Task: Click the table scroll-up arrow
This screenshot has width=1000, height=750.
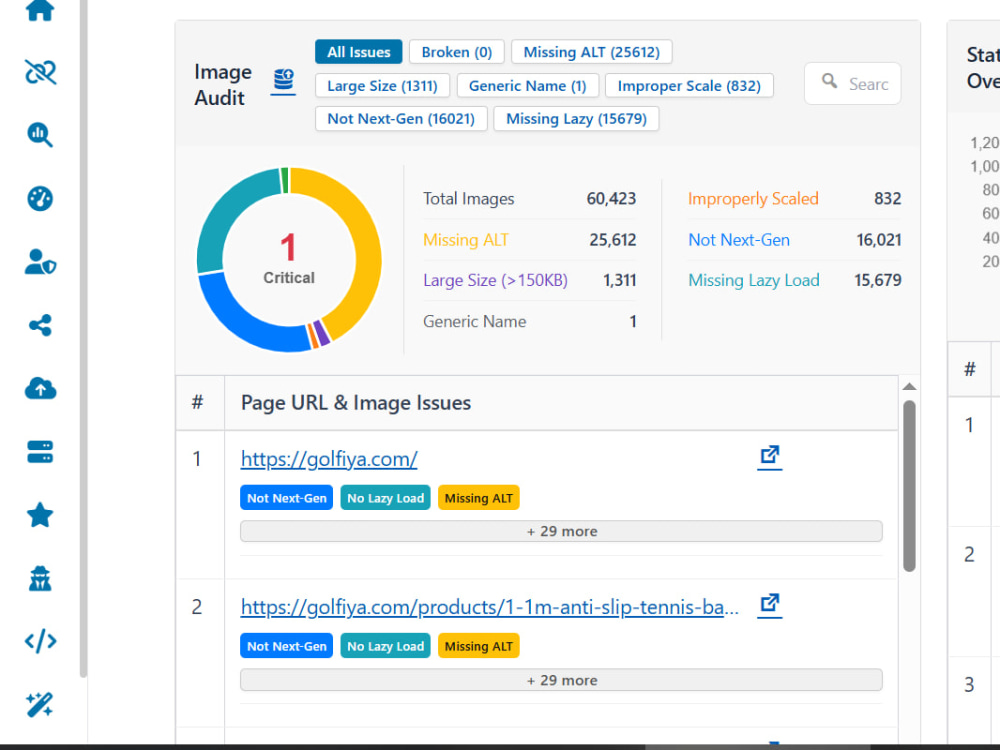Action: click(909, 386)
